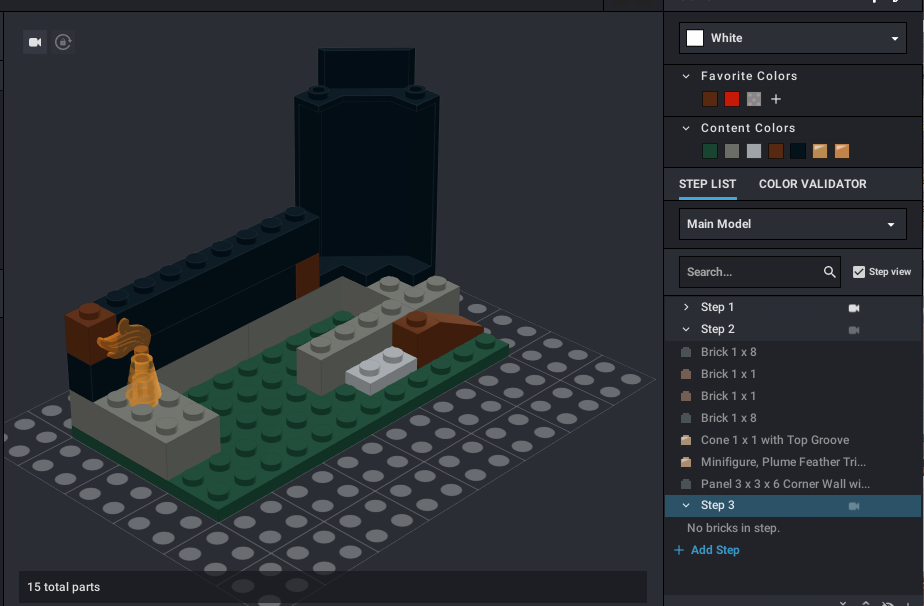Select Minifigure, Plume Feather part row
The width and height of the screenshot is (924, 606).
click(x=793, y=462)
